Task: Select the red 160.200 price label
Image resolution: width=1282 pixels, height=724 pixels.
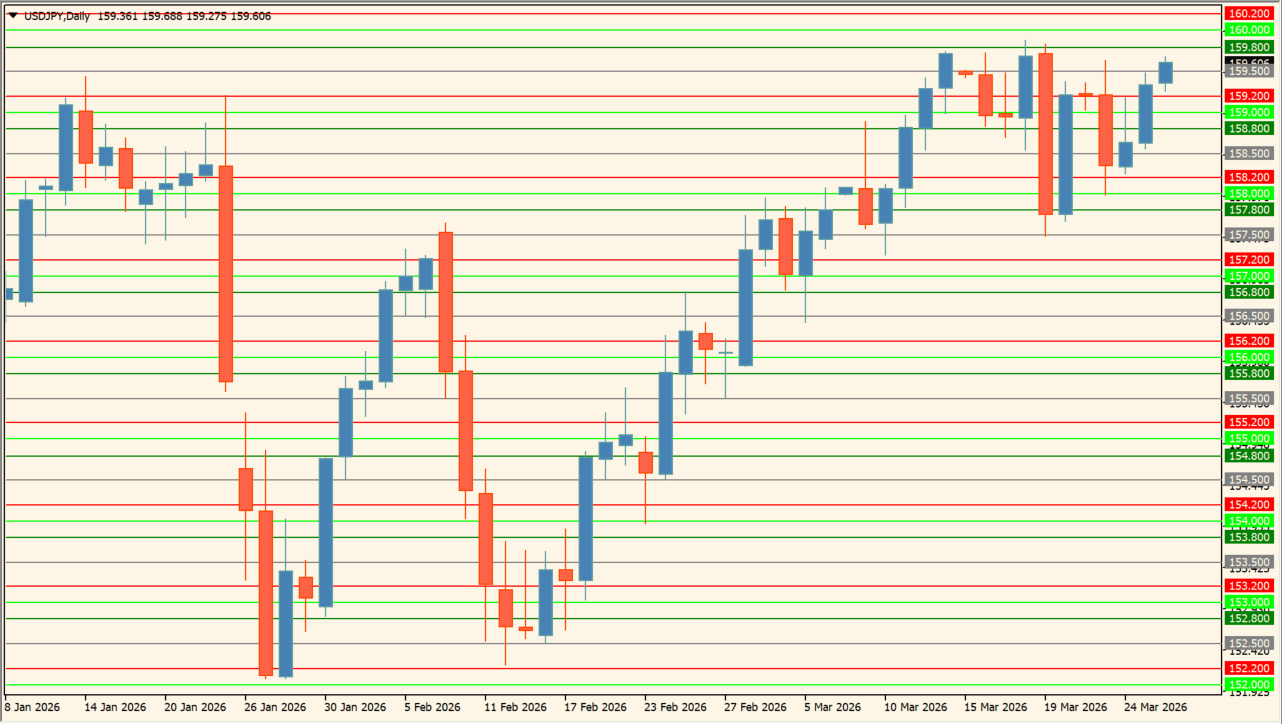Action: pyautogui.click(x=1249, y=14)
